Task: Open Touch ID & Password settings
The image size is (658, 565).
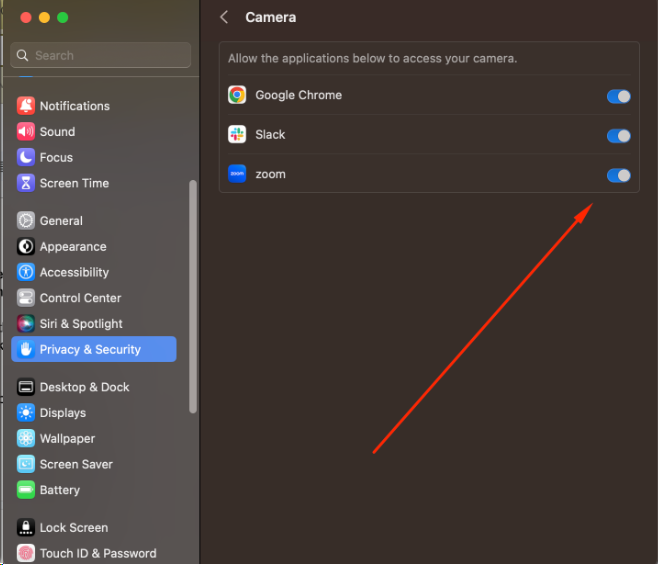Action: click(94, 553)
